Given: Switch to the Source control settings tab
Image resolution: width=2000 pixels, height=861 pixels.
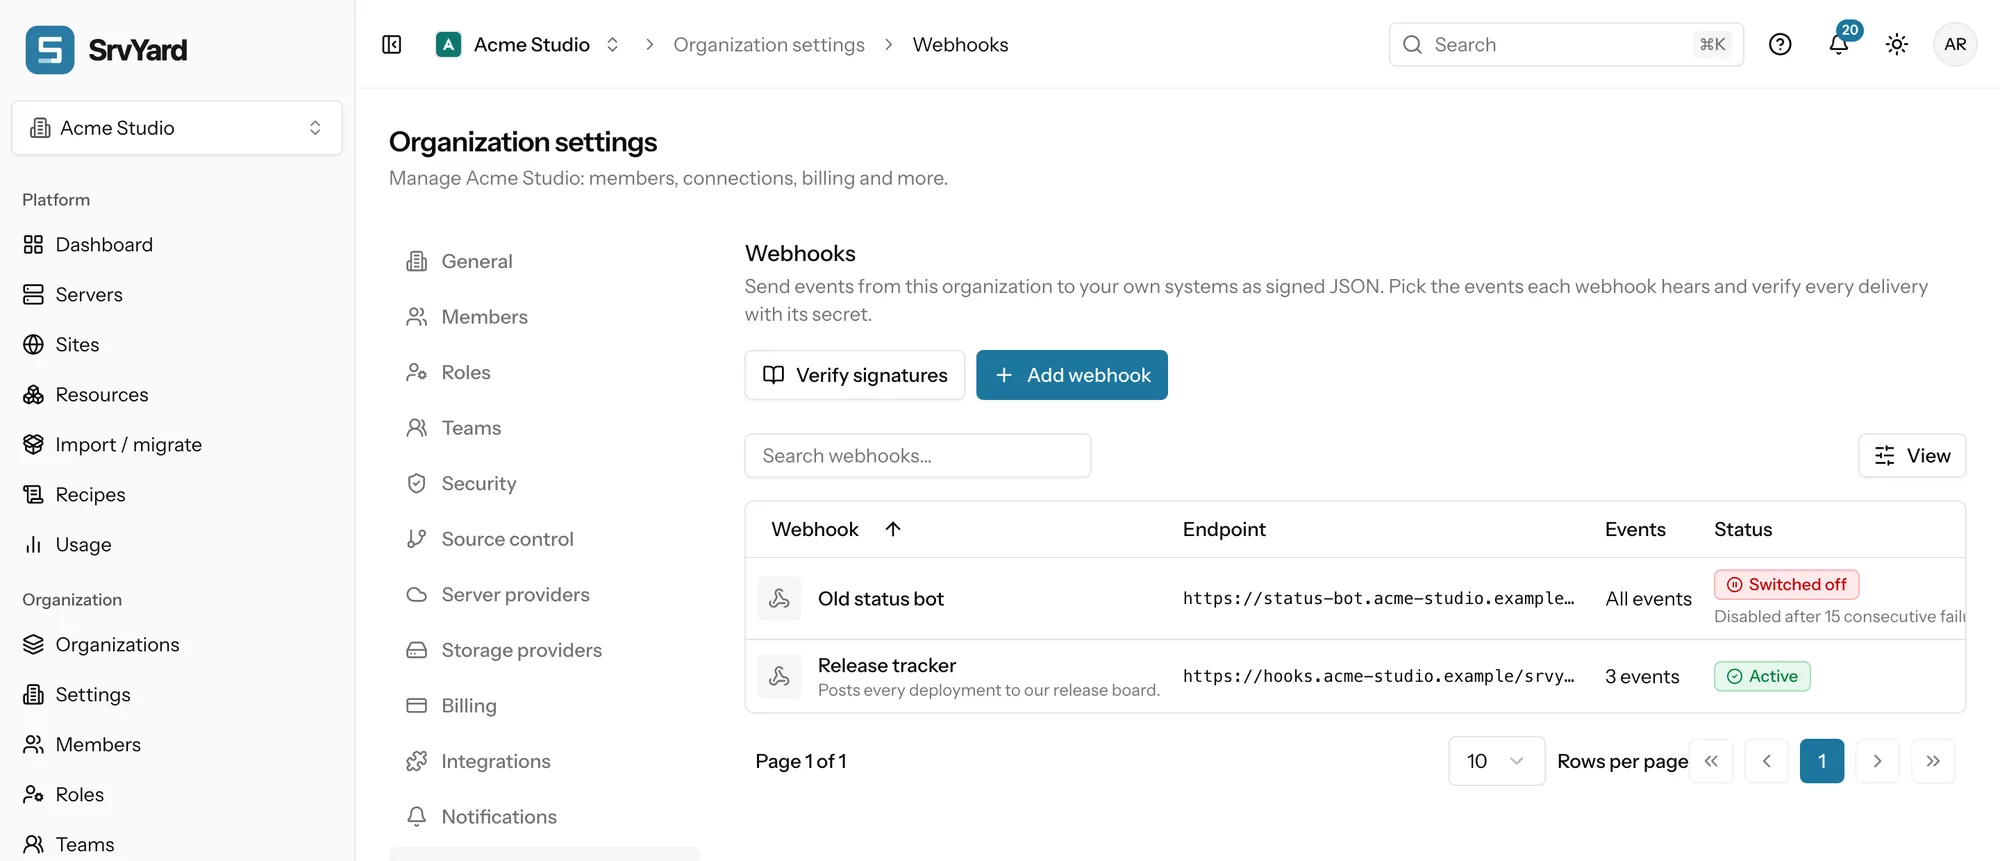Looking at the screenshot, I should point(544,540).
